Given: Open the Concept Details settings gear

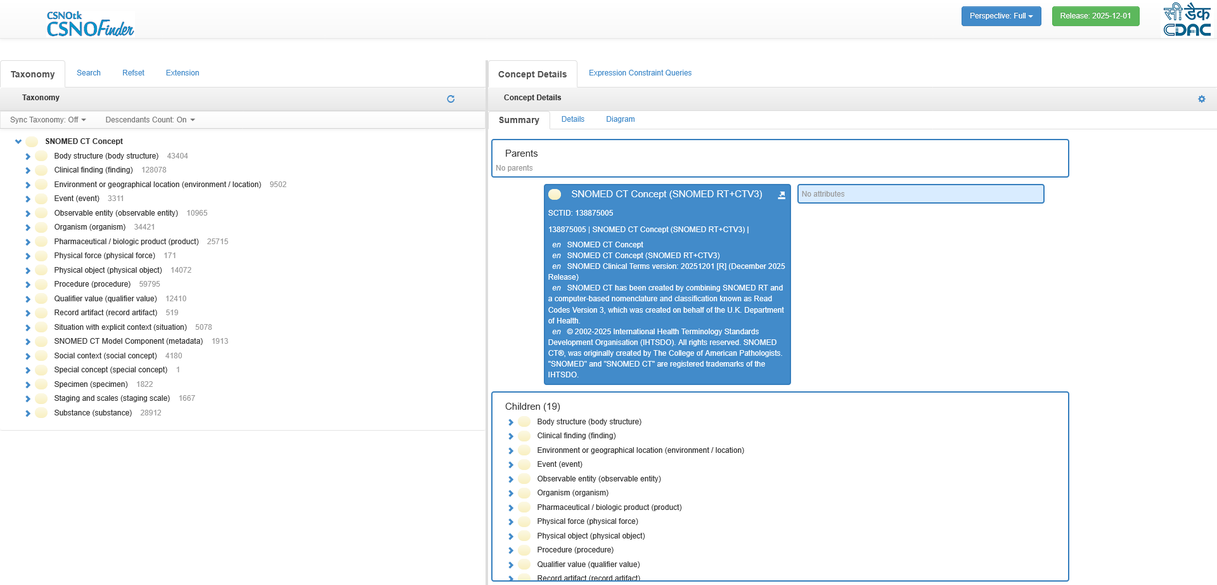Looking at the screenshot, I should (1201, 99).
